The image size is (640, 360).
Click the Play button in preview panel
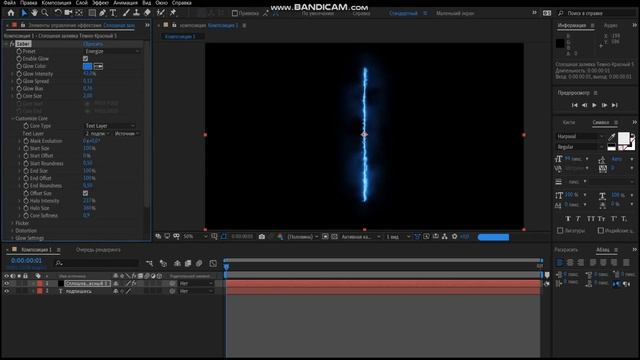[x=594, y=105]
